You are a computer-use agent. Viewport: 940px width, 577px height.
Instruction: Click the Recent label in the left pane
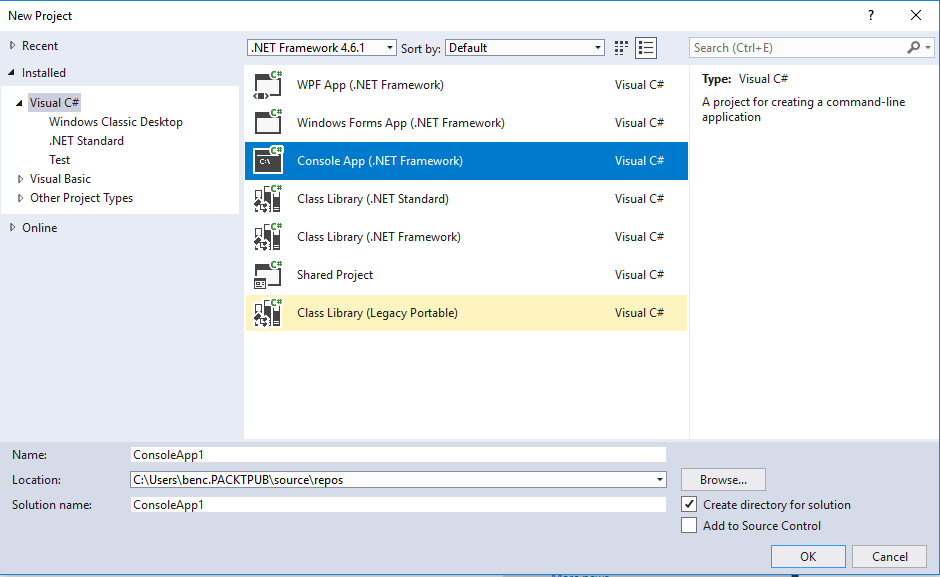point(40,46)
